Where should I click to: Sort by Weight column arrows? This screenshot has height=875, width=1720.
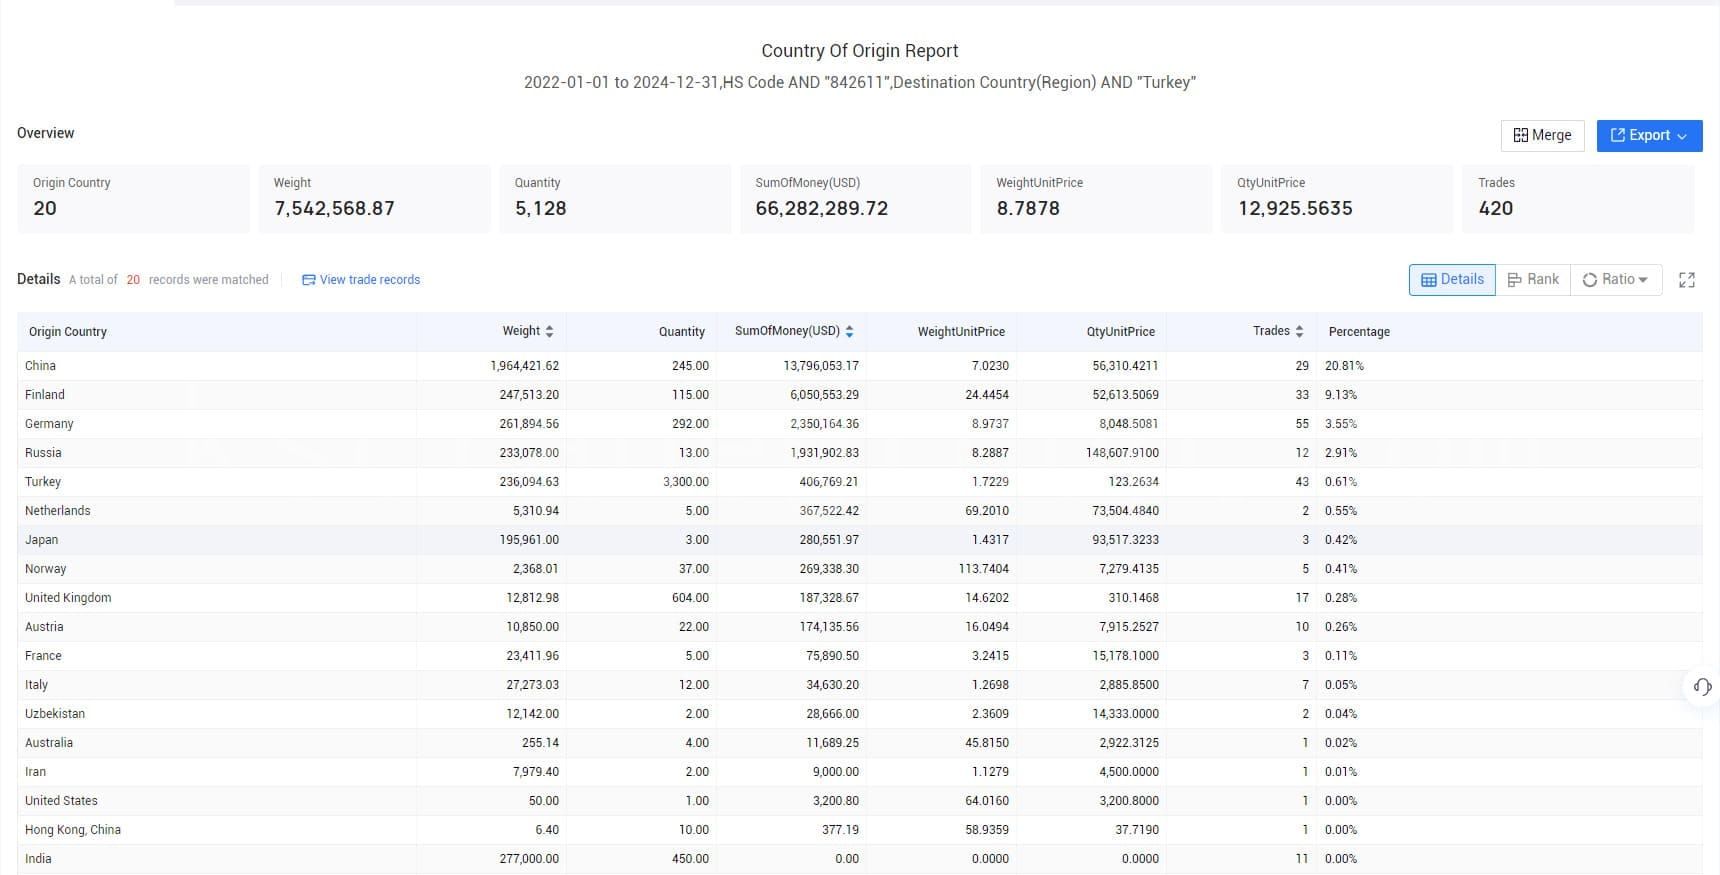pyautogui.click(x=549, y=331)
